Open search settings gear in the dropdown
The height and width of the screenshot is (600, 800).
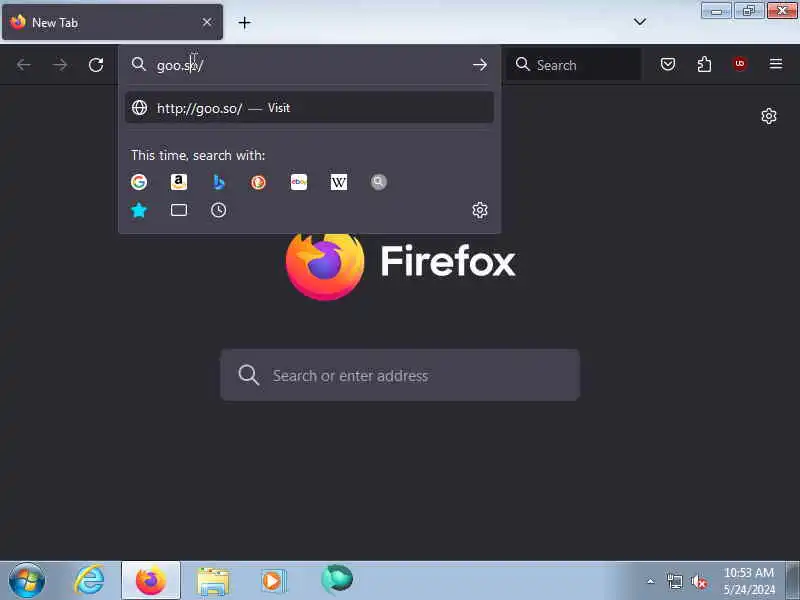pyautogui.click(x=480, y=210)
